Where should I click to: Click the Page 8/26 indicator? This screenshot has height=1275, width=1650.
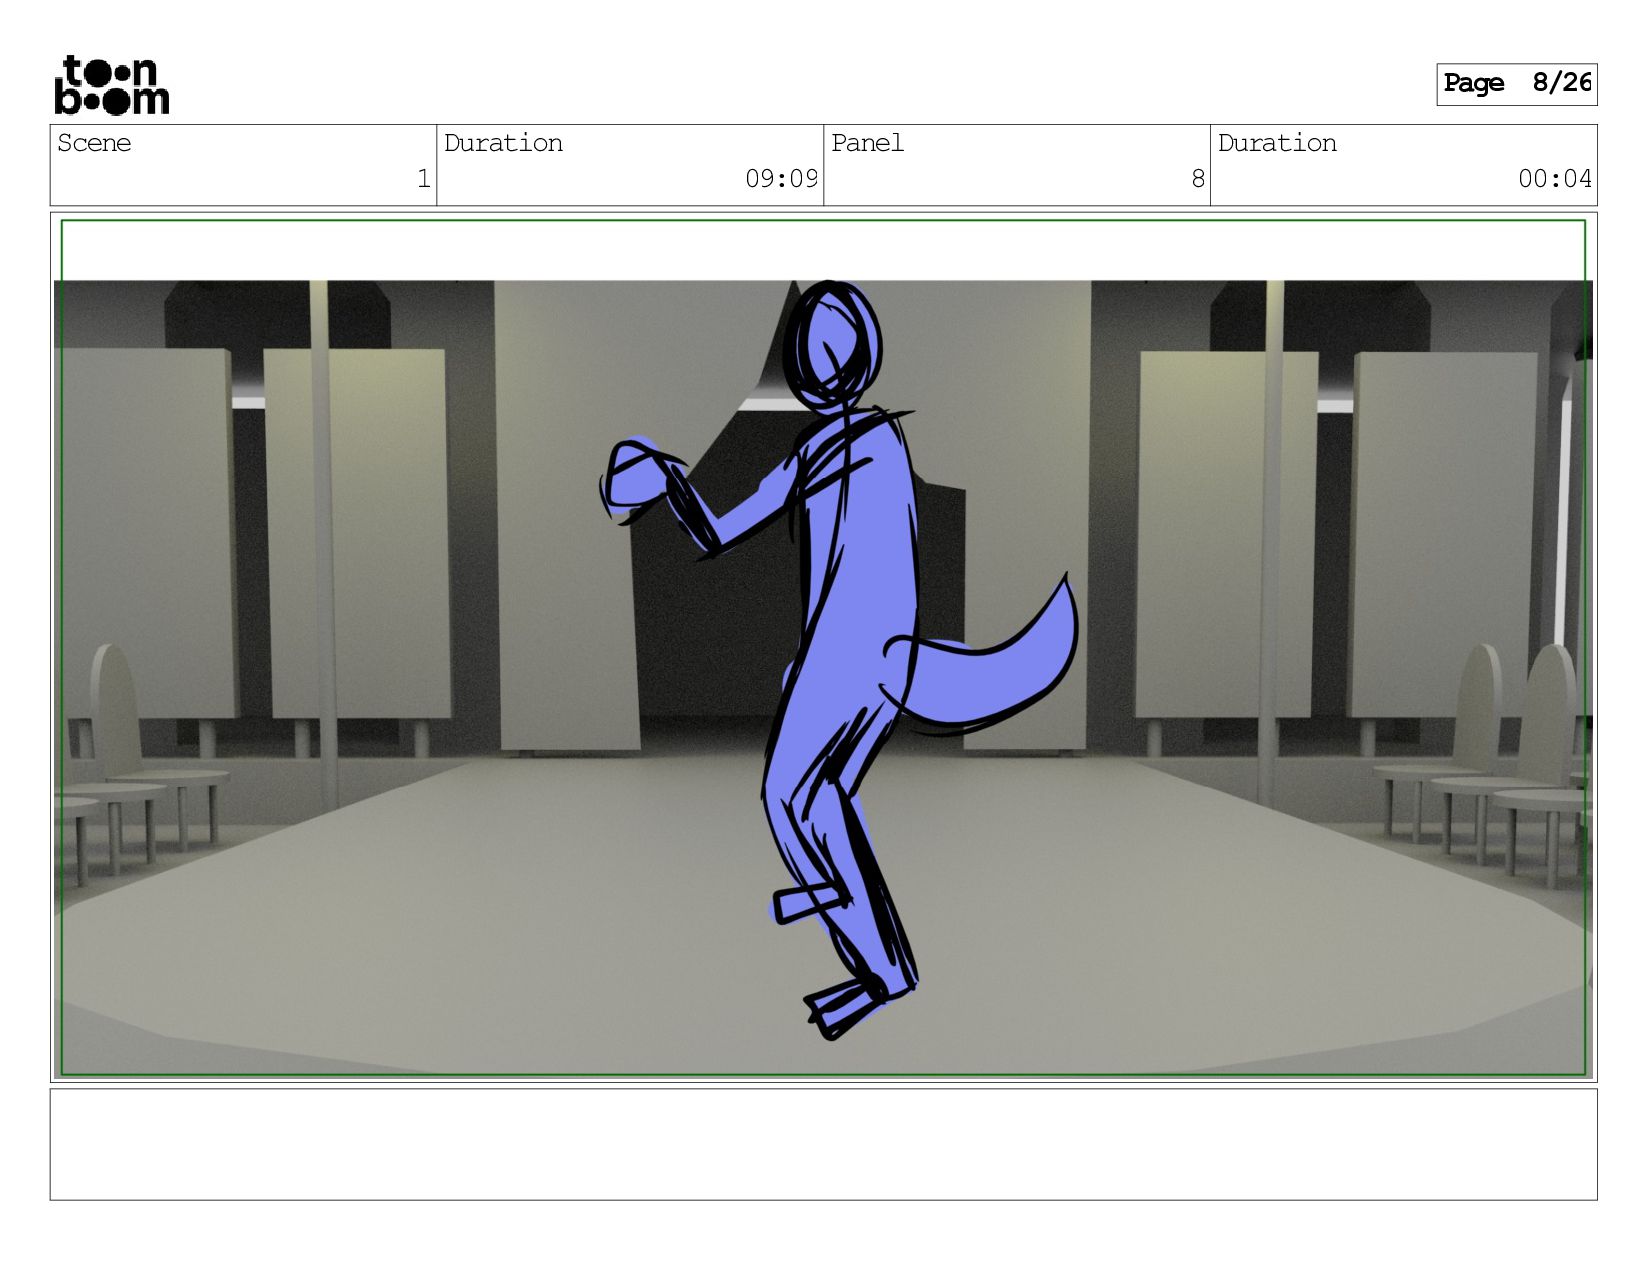(x=1516, y=84)
